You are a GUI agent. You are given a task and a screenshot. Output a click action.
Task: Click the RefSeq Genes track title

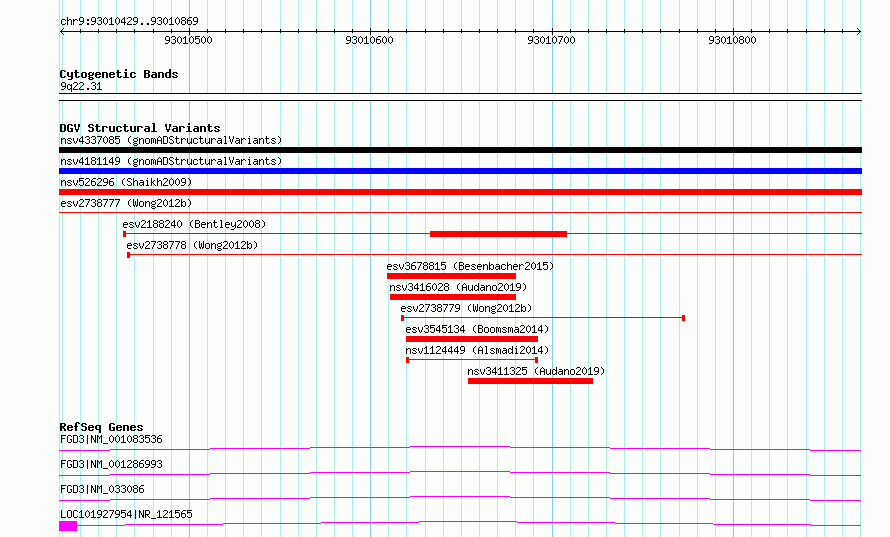(x=101, y=427)
